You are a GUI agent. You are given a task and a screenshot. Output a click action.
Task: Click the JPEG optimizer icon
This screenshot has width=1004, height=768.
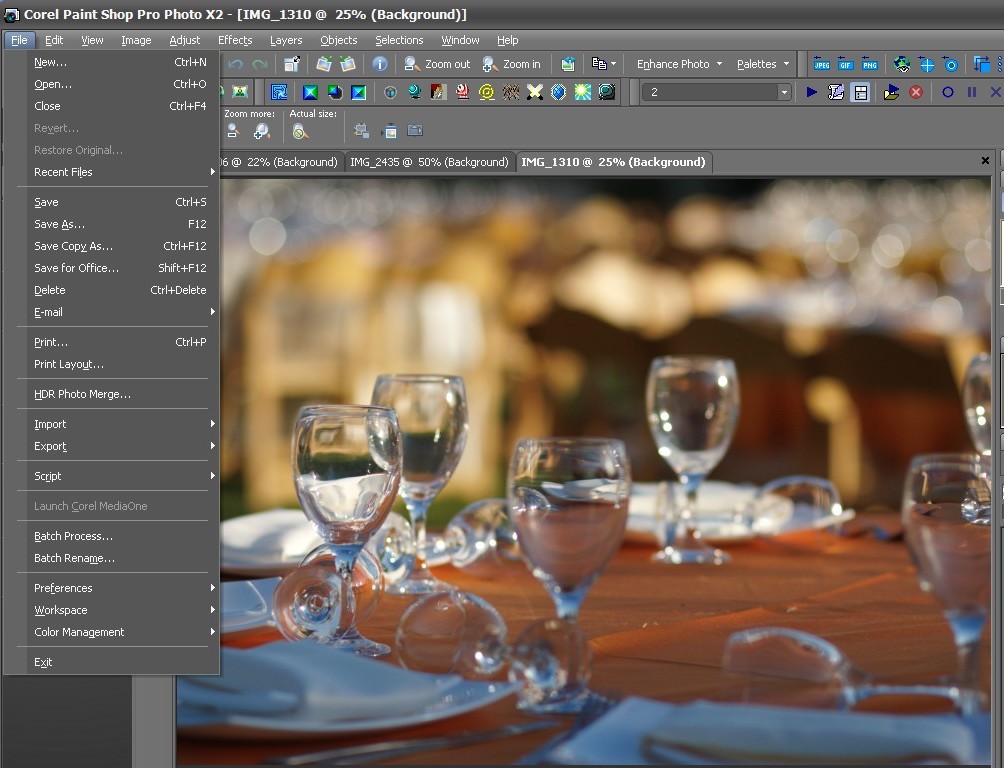tap(822, 64)
